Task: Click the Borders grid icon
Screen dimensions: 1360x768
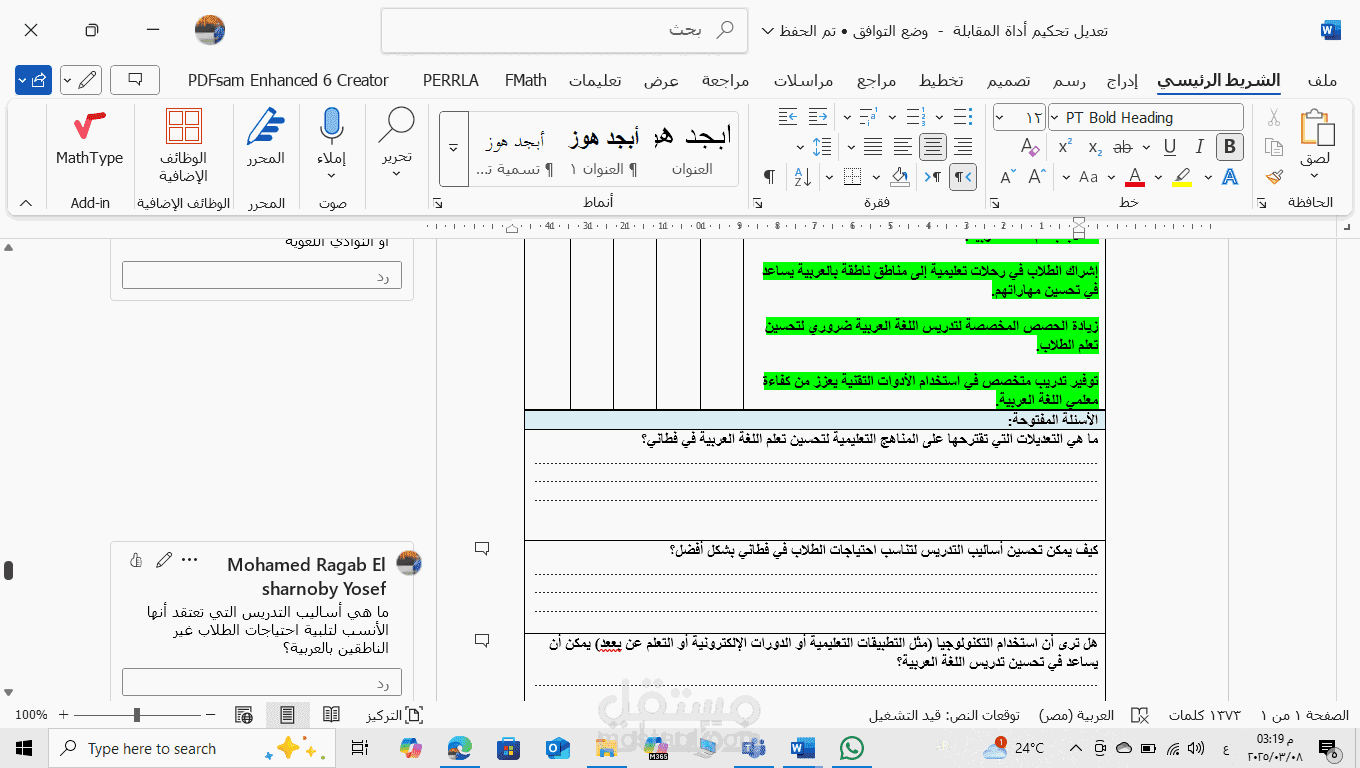Action: 852,177
